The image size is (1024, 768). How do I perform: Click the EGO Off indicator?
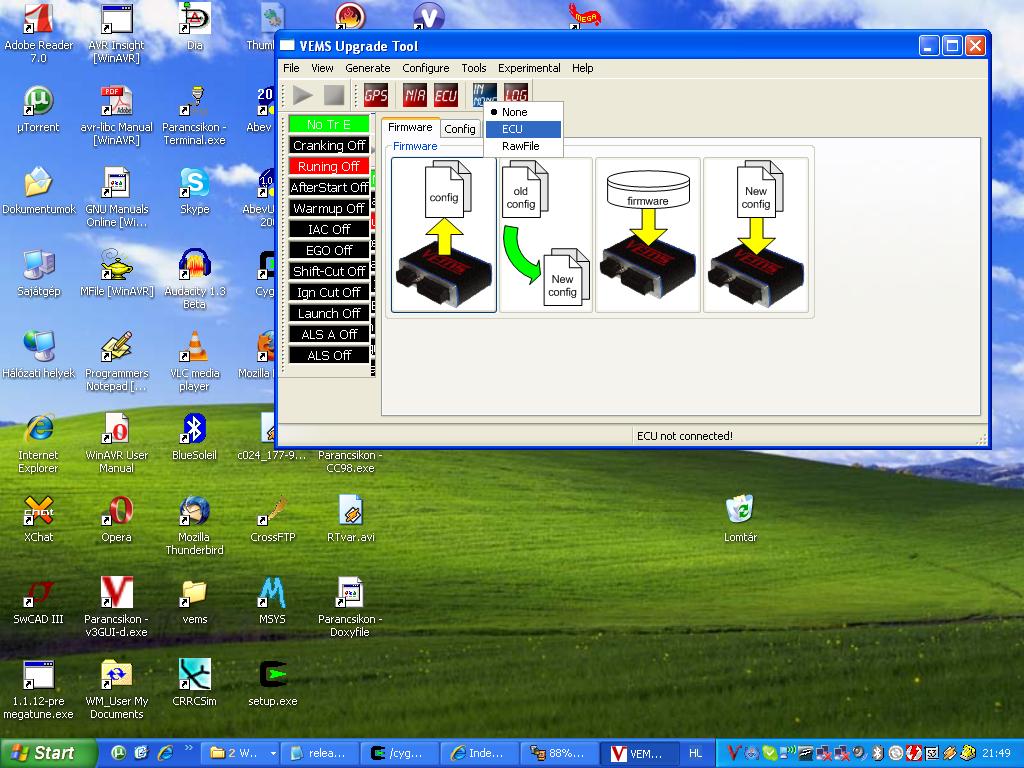point(329,250)
